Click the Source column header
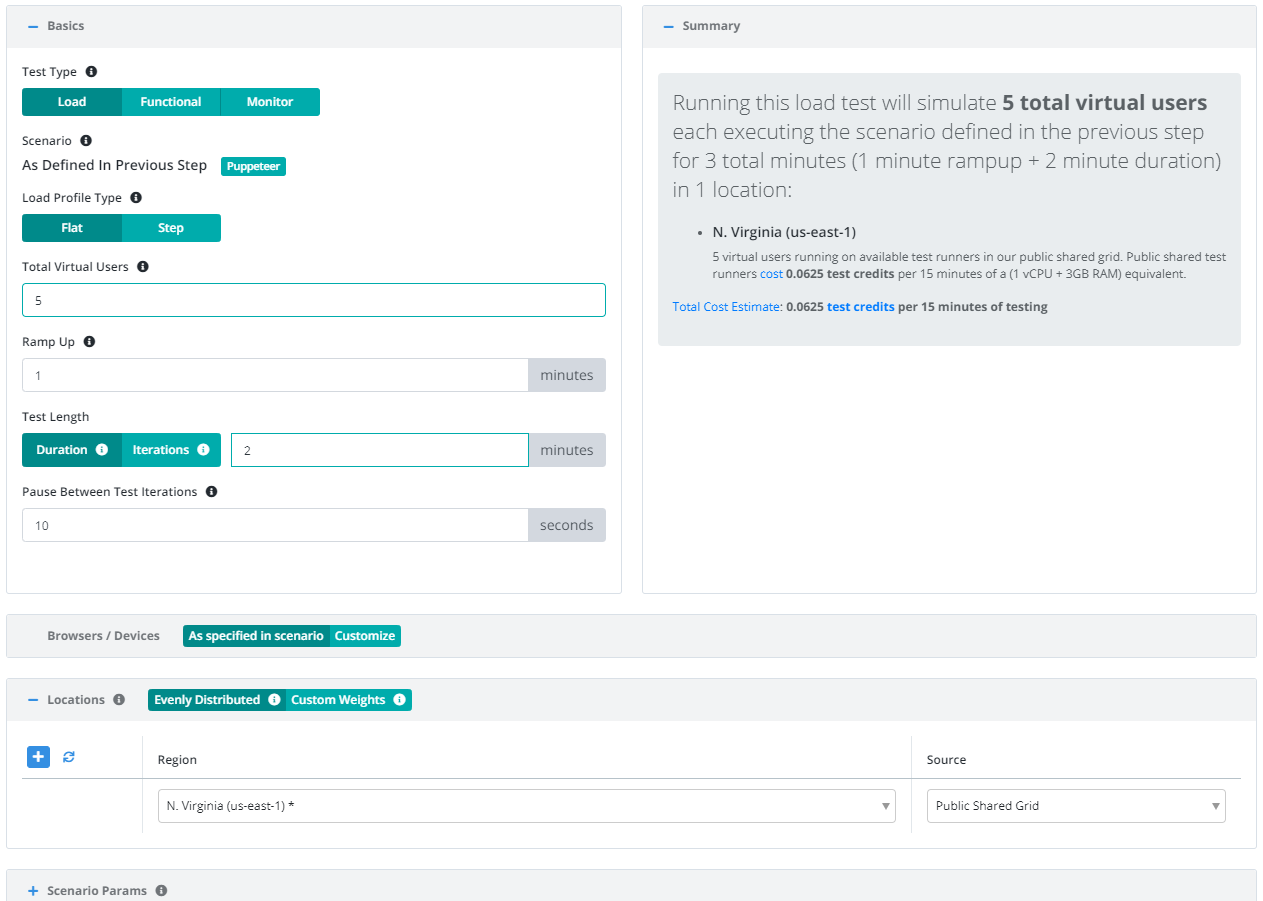 point(946,760)
